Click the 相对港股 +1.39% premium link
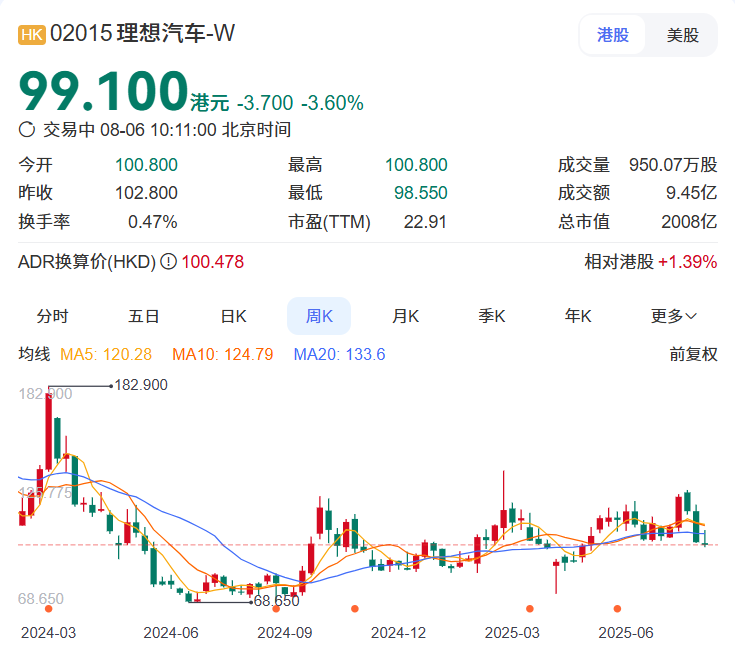 pyautogui.click(x=650, y=262)
